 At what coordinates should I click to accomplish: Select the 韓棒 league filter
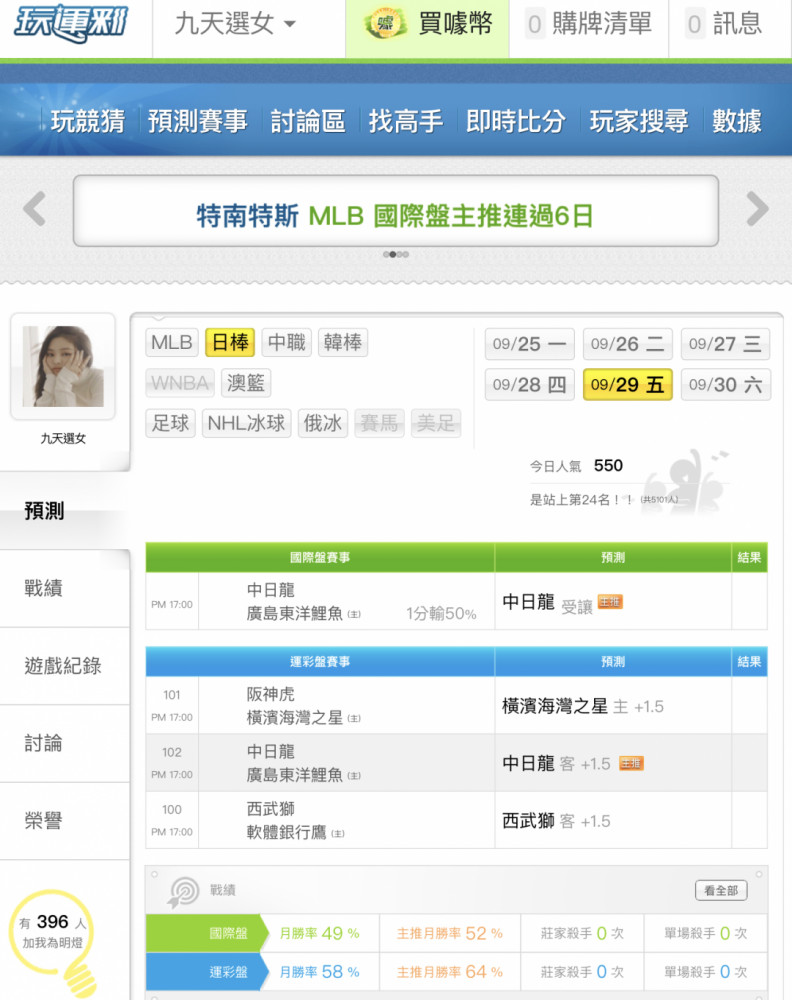[342, 342]
